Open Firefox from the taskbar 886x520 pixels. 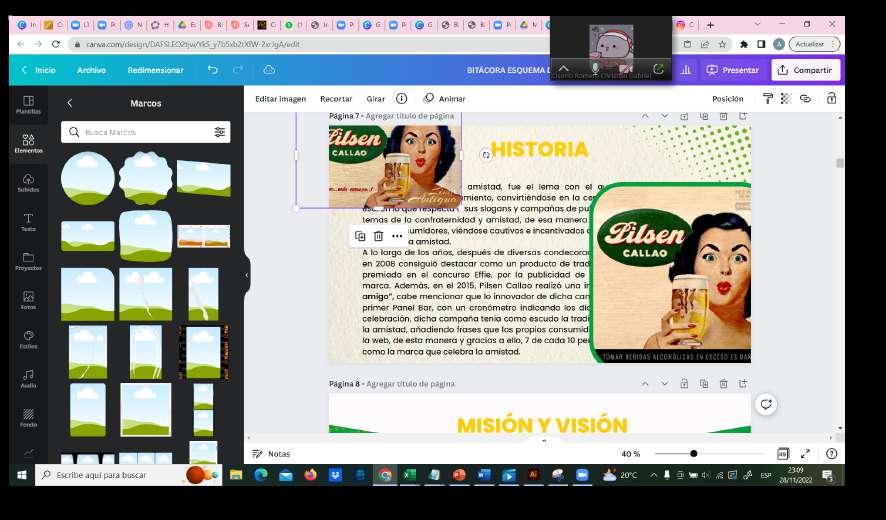pos(310,475)
